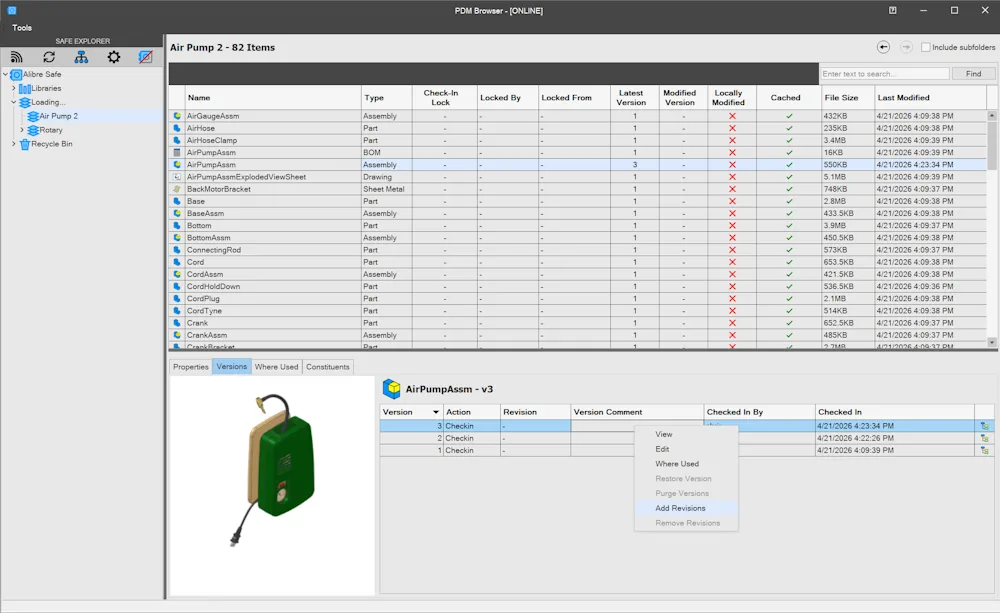Click the Find button
The width and height of the screenshot is (1000, 613).
click(x=973, y=74)
